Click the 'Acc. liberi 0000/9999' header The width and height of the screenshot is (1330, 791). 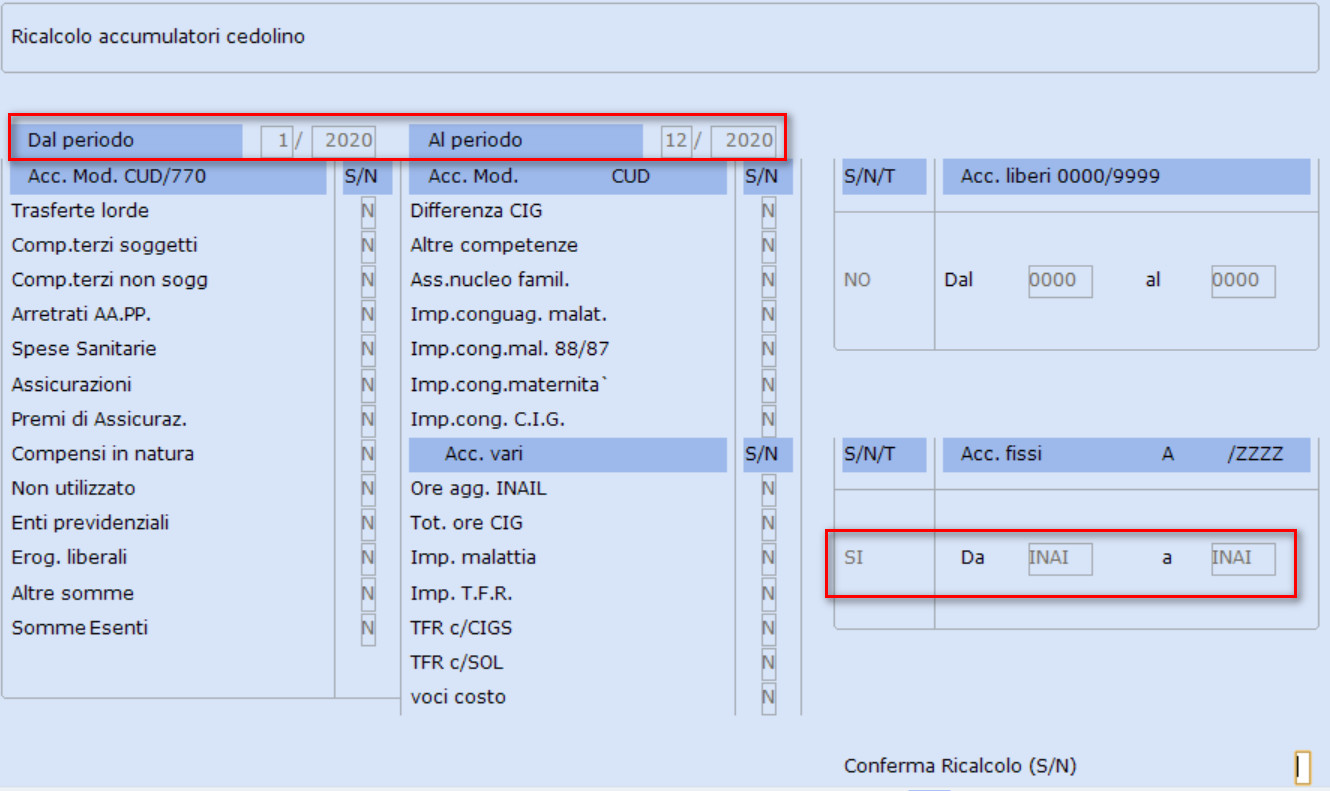(1126, 177)
